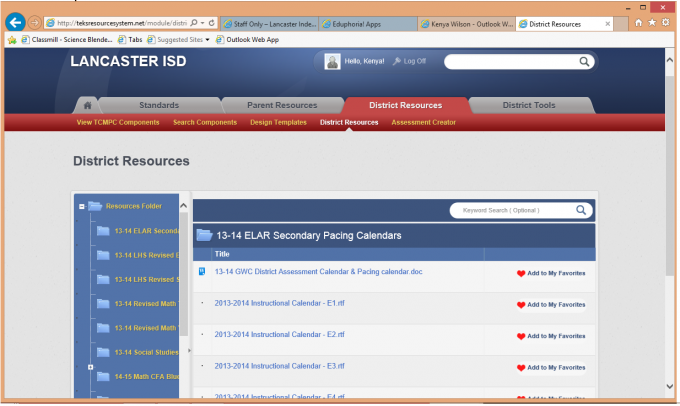The width and height of the screenshot is (680, 406).
Task: Select the 13-14 LHS Revised S folder
Action: click(137, 279)
